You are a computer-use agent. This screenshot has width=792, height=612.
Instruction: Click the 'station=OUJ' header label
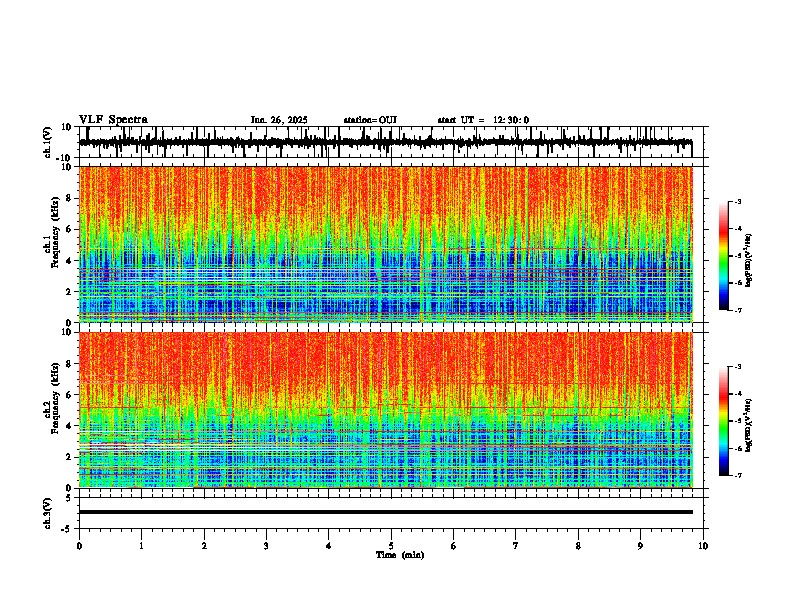tap(370, 120)
